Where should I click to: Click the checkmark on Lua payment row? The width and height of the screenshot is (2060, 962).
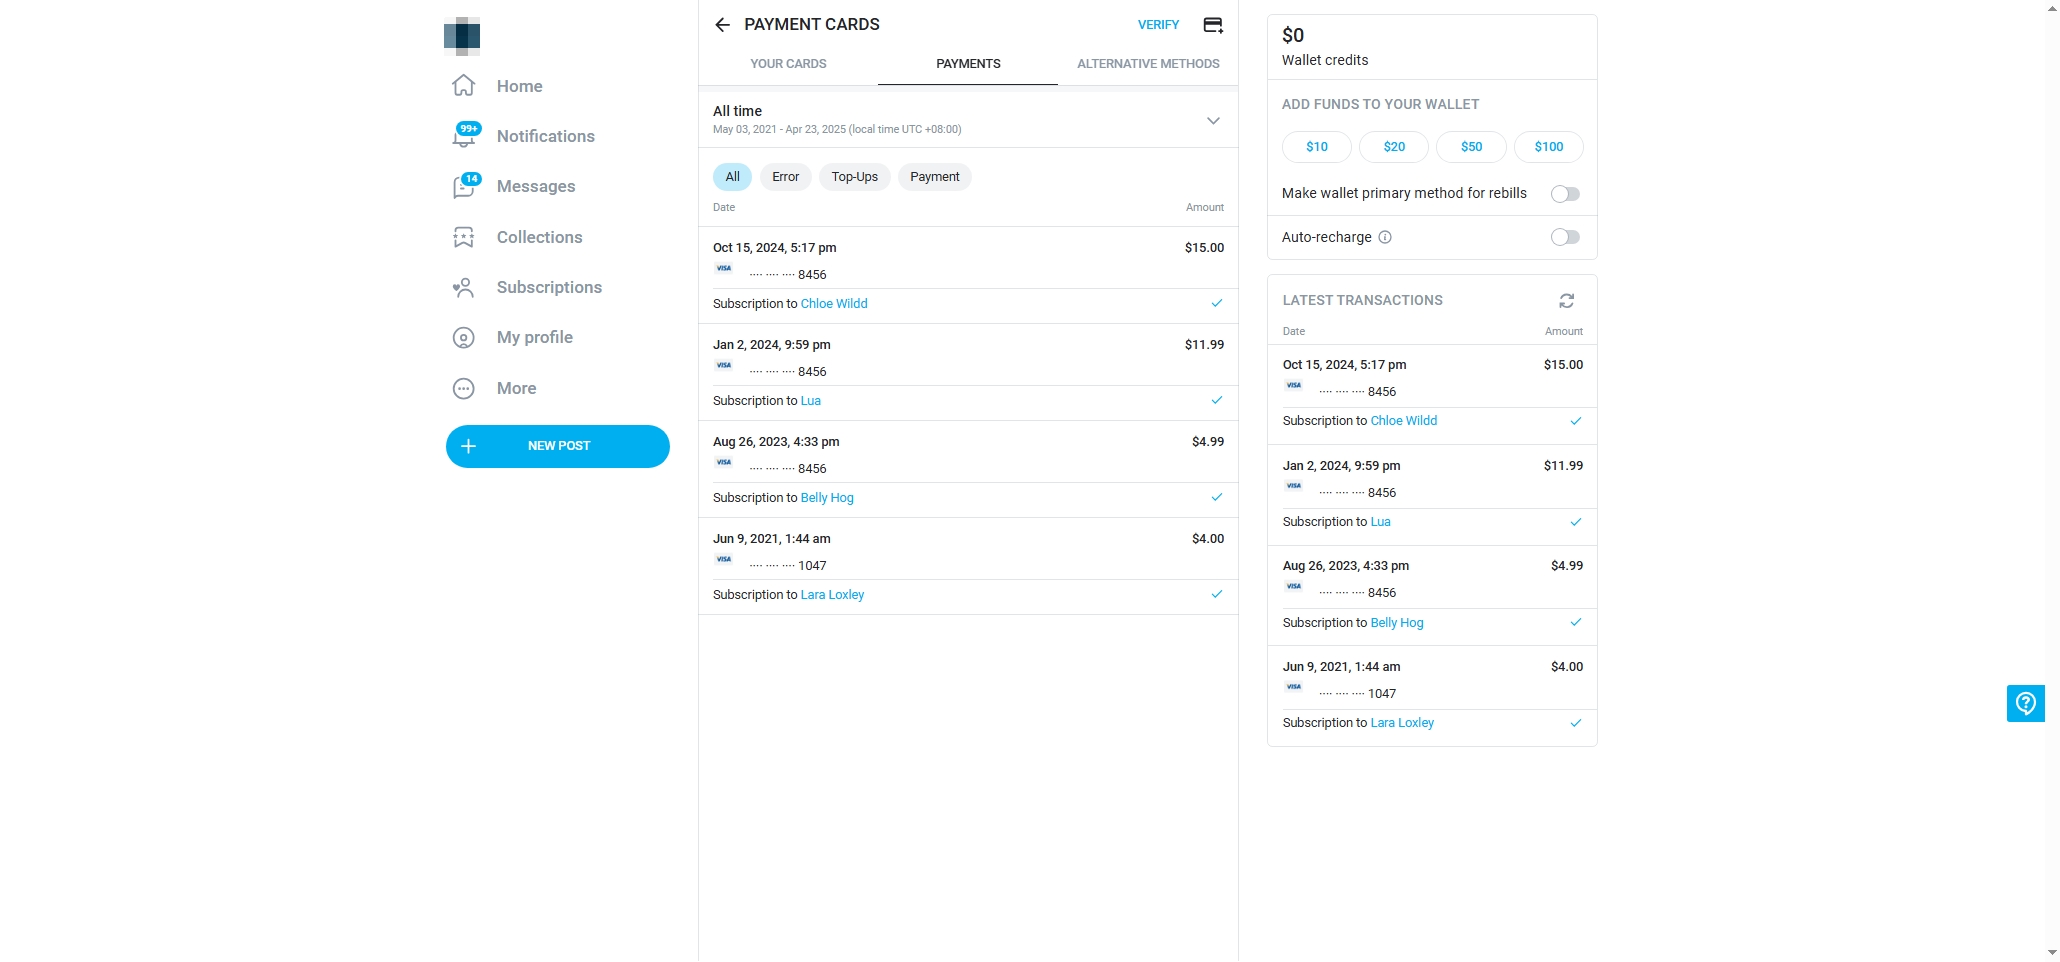[1217, 400]
